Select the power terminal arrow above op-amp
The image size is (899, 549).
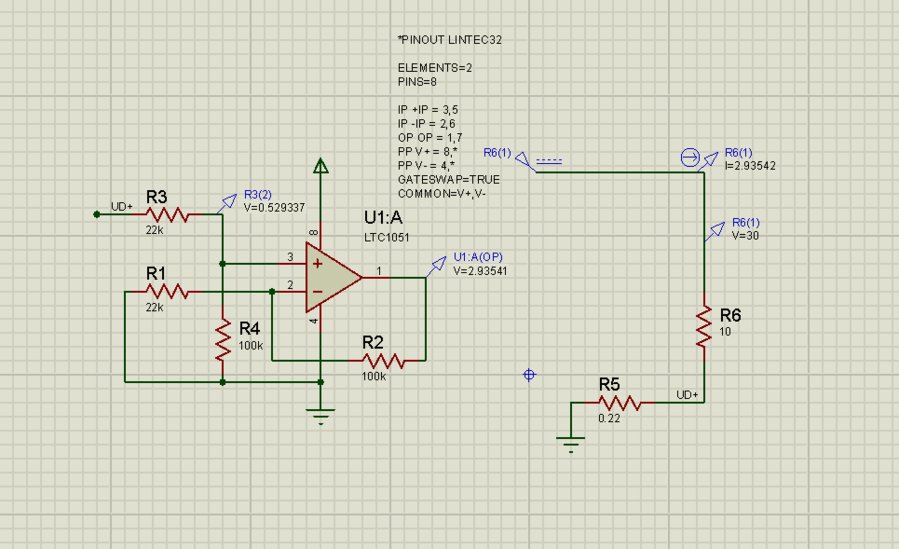tap(319, 168)
